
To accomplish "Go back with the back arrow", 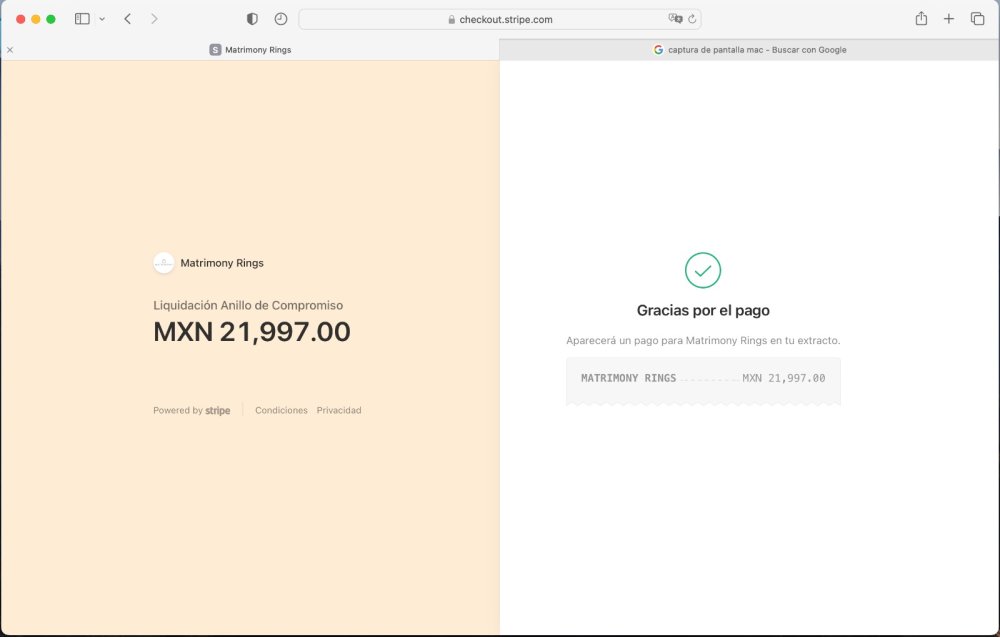I will coord(128,19).
